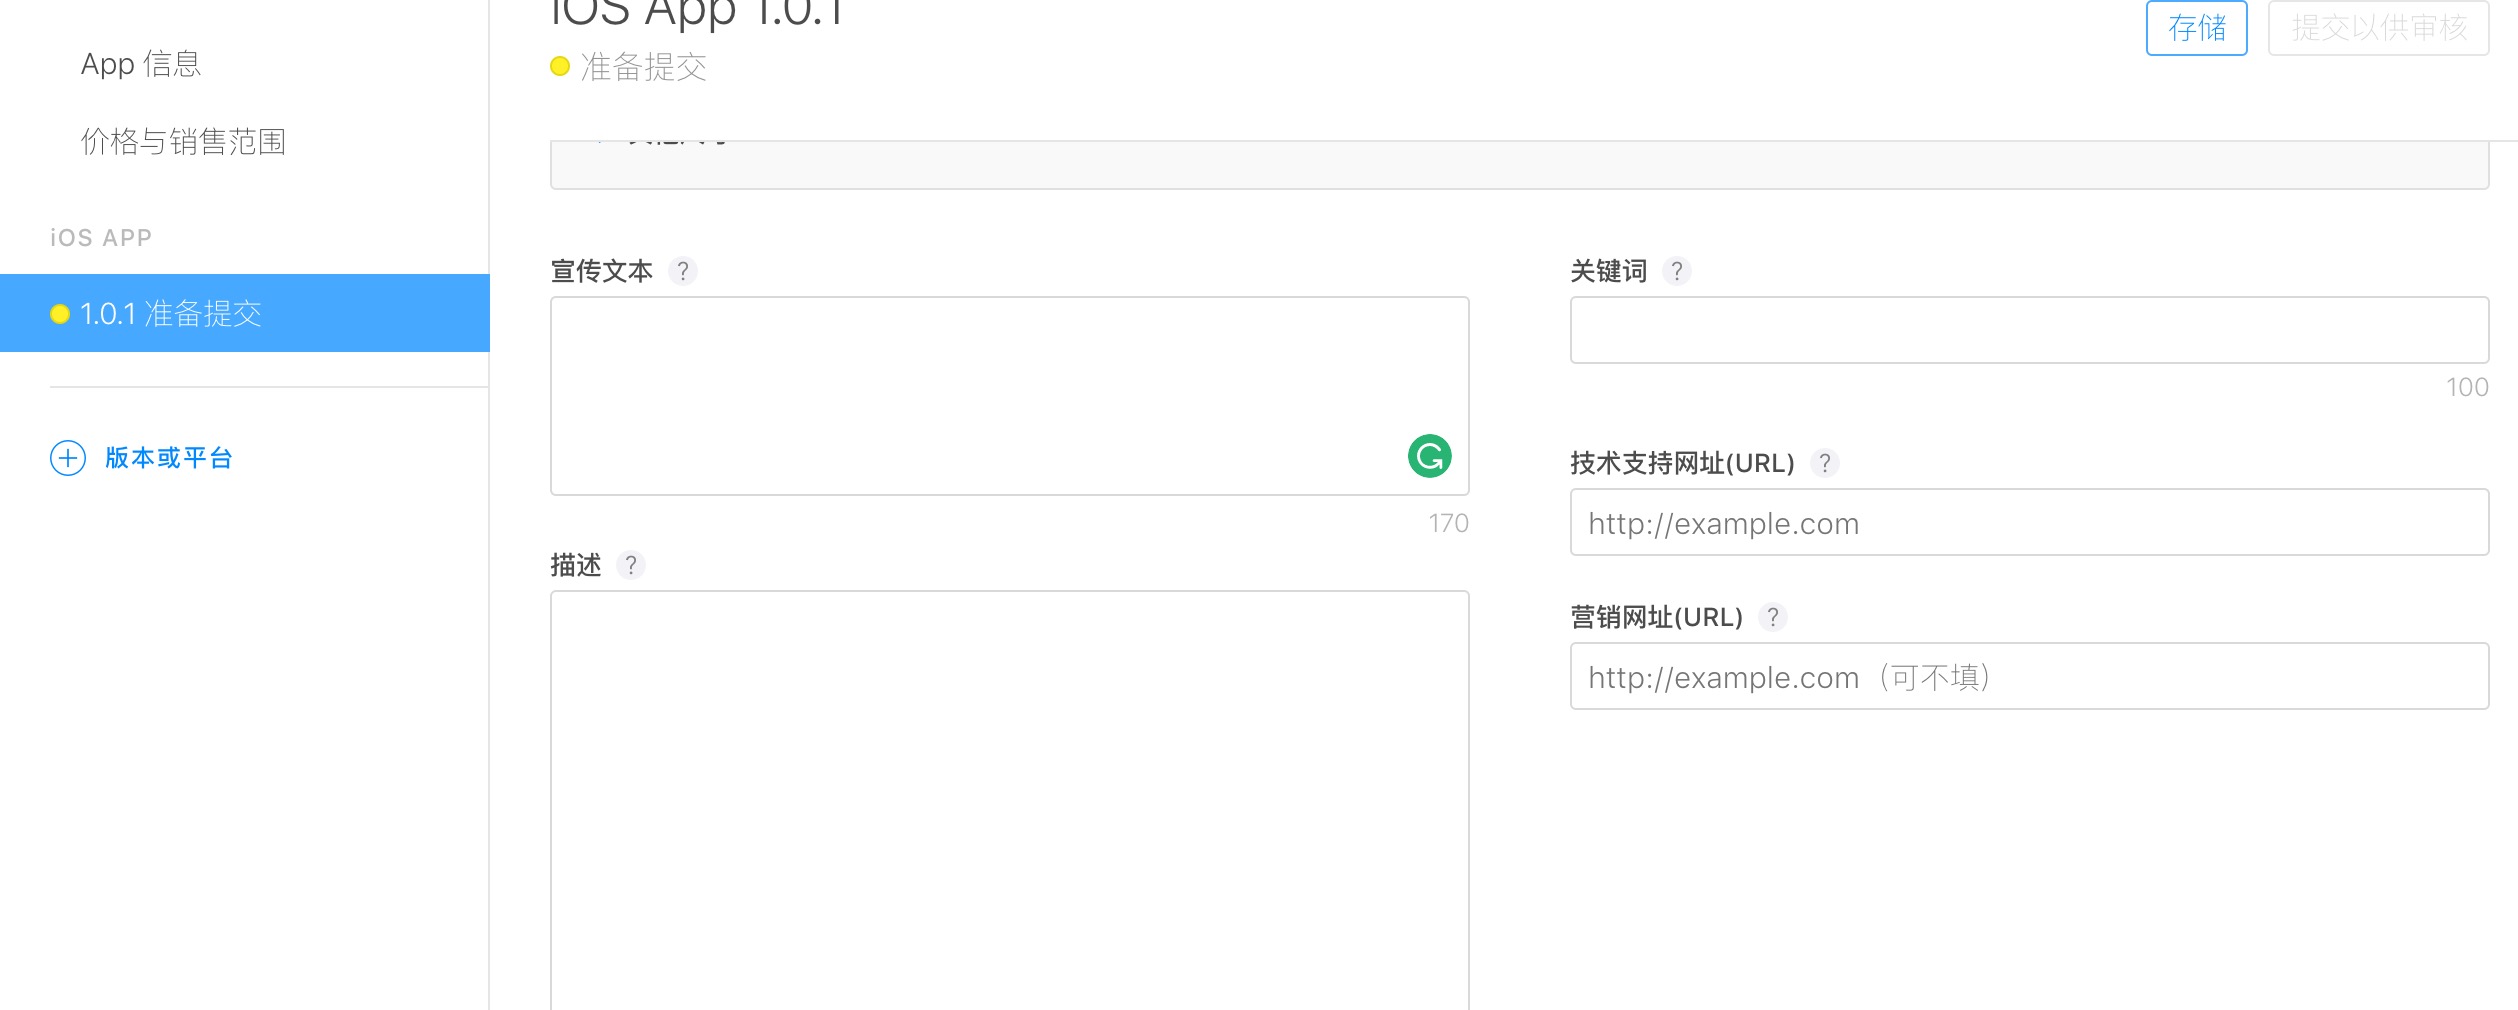Click inside the 描述 text area
Screen dimensions: 2518x1010
[1008, 800]
